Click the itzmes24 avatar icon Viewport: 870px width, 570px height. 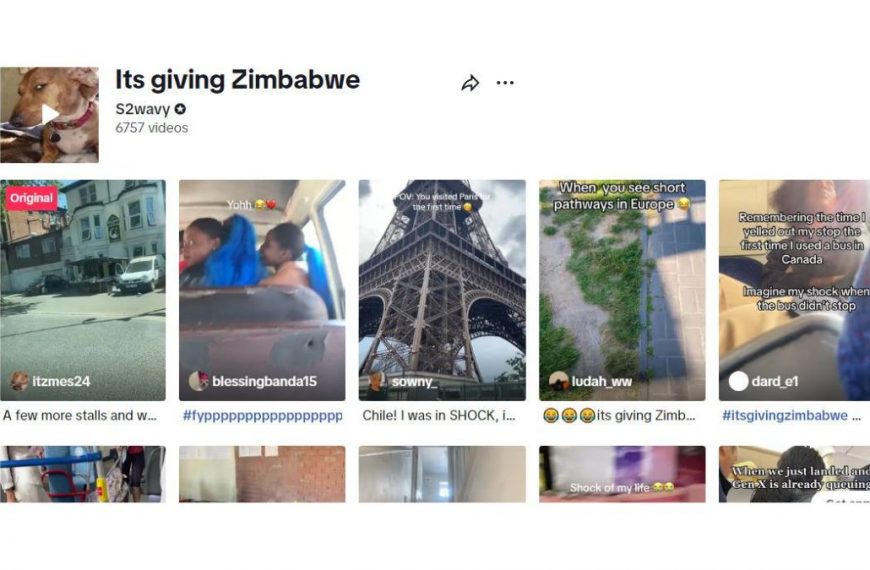(19, 381)
